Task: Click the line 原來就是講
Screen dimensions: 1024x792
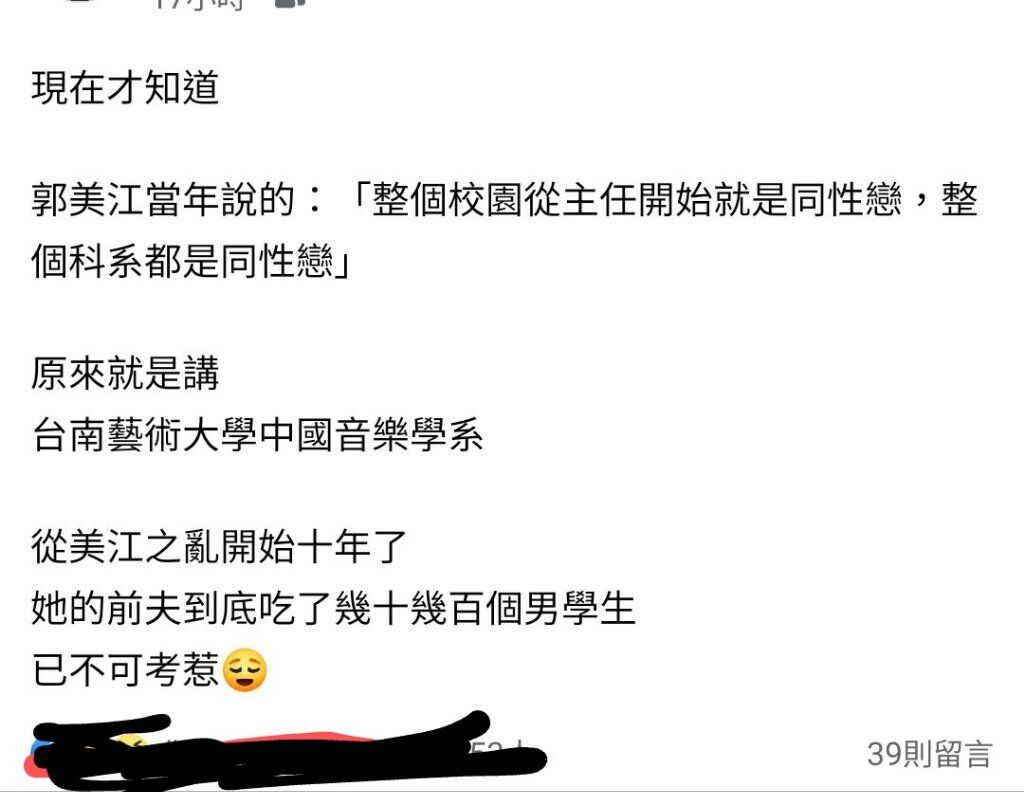Action: click(x=125, y=373)
